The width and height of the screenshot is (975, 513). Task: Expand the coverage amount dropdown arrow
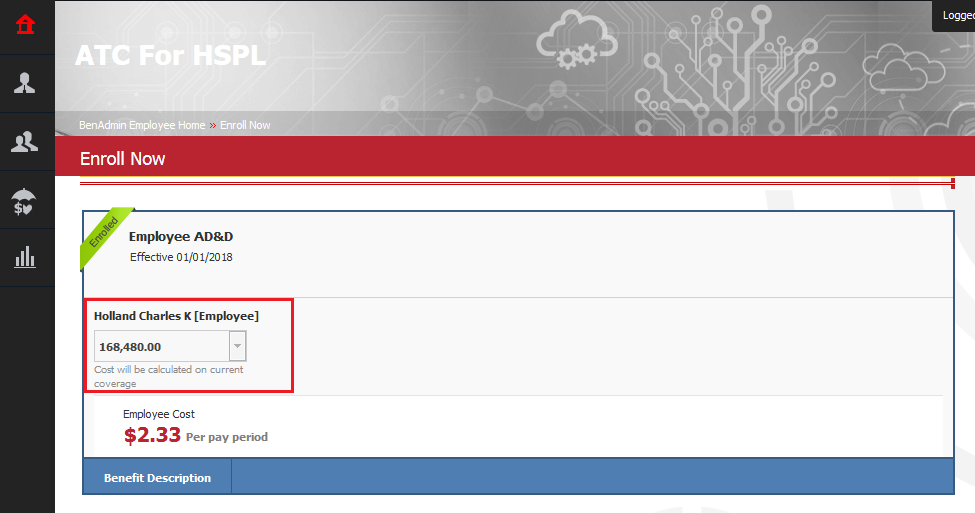(237, 346)
